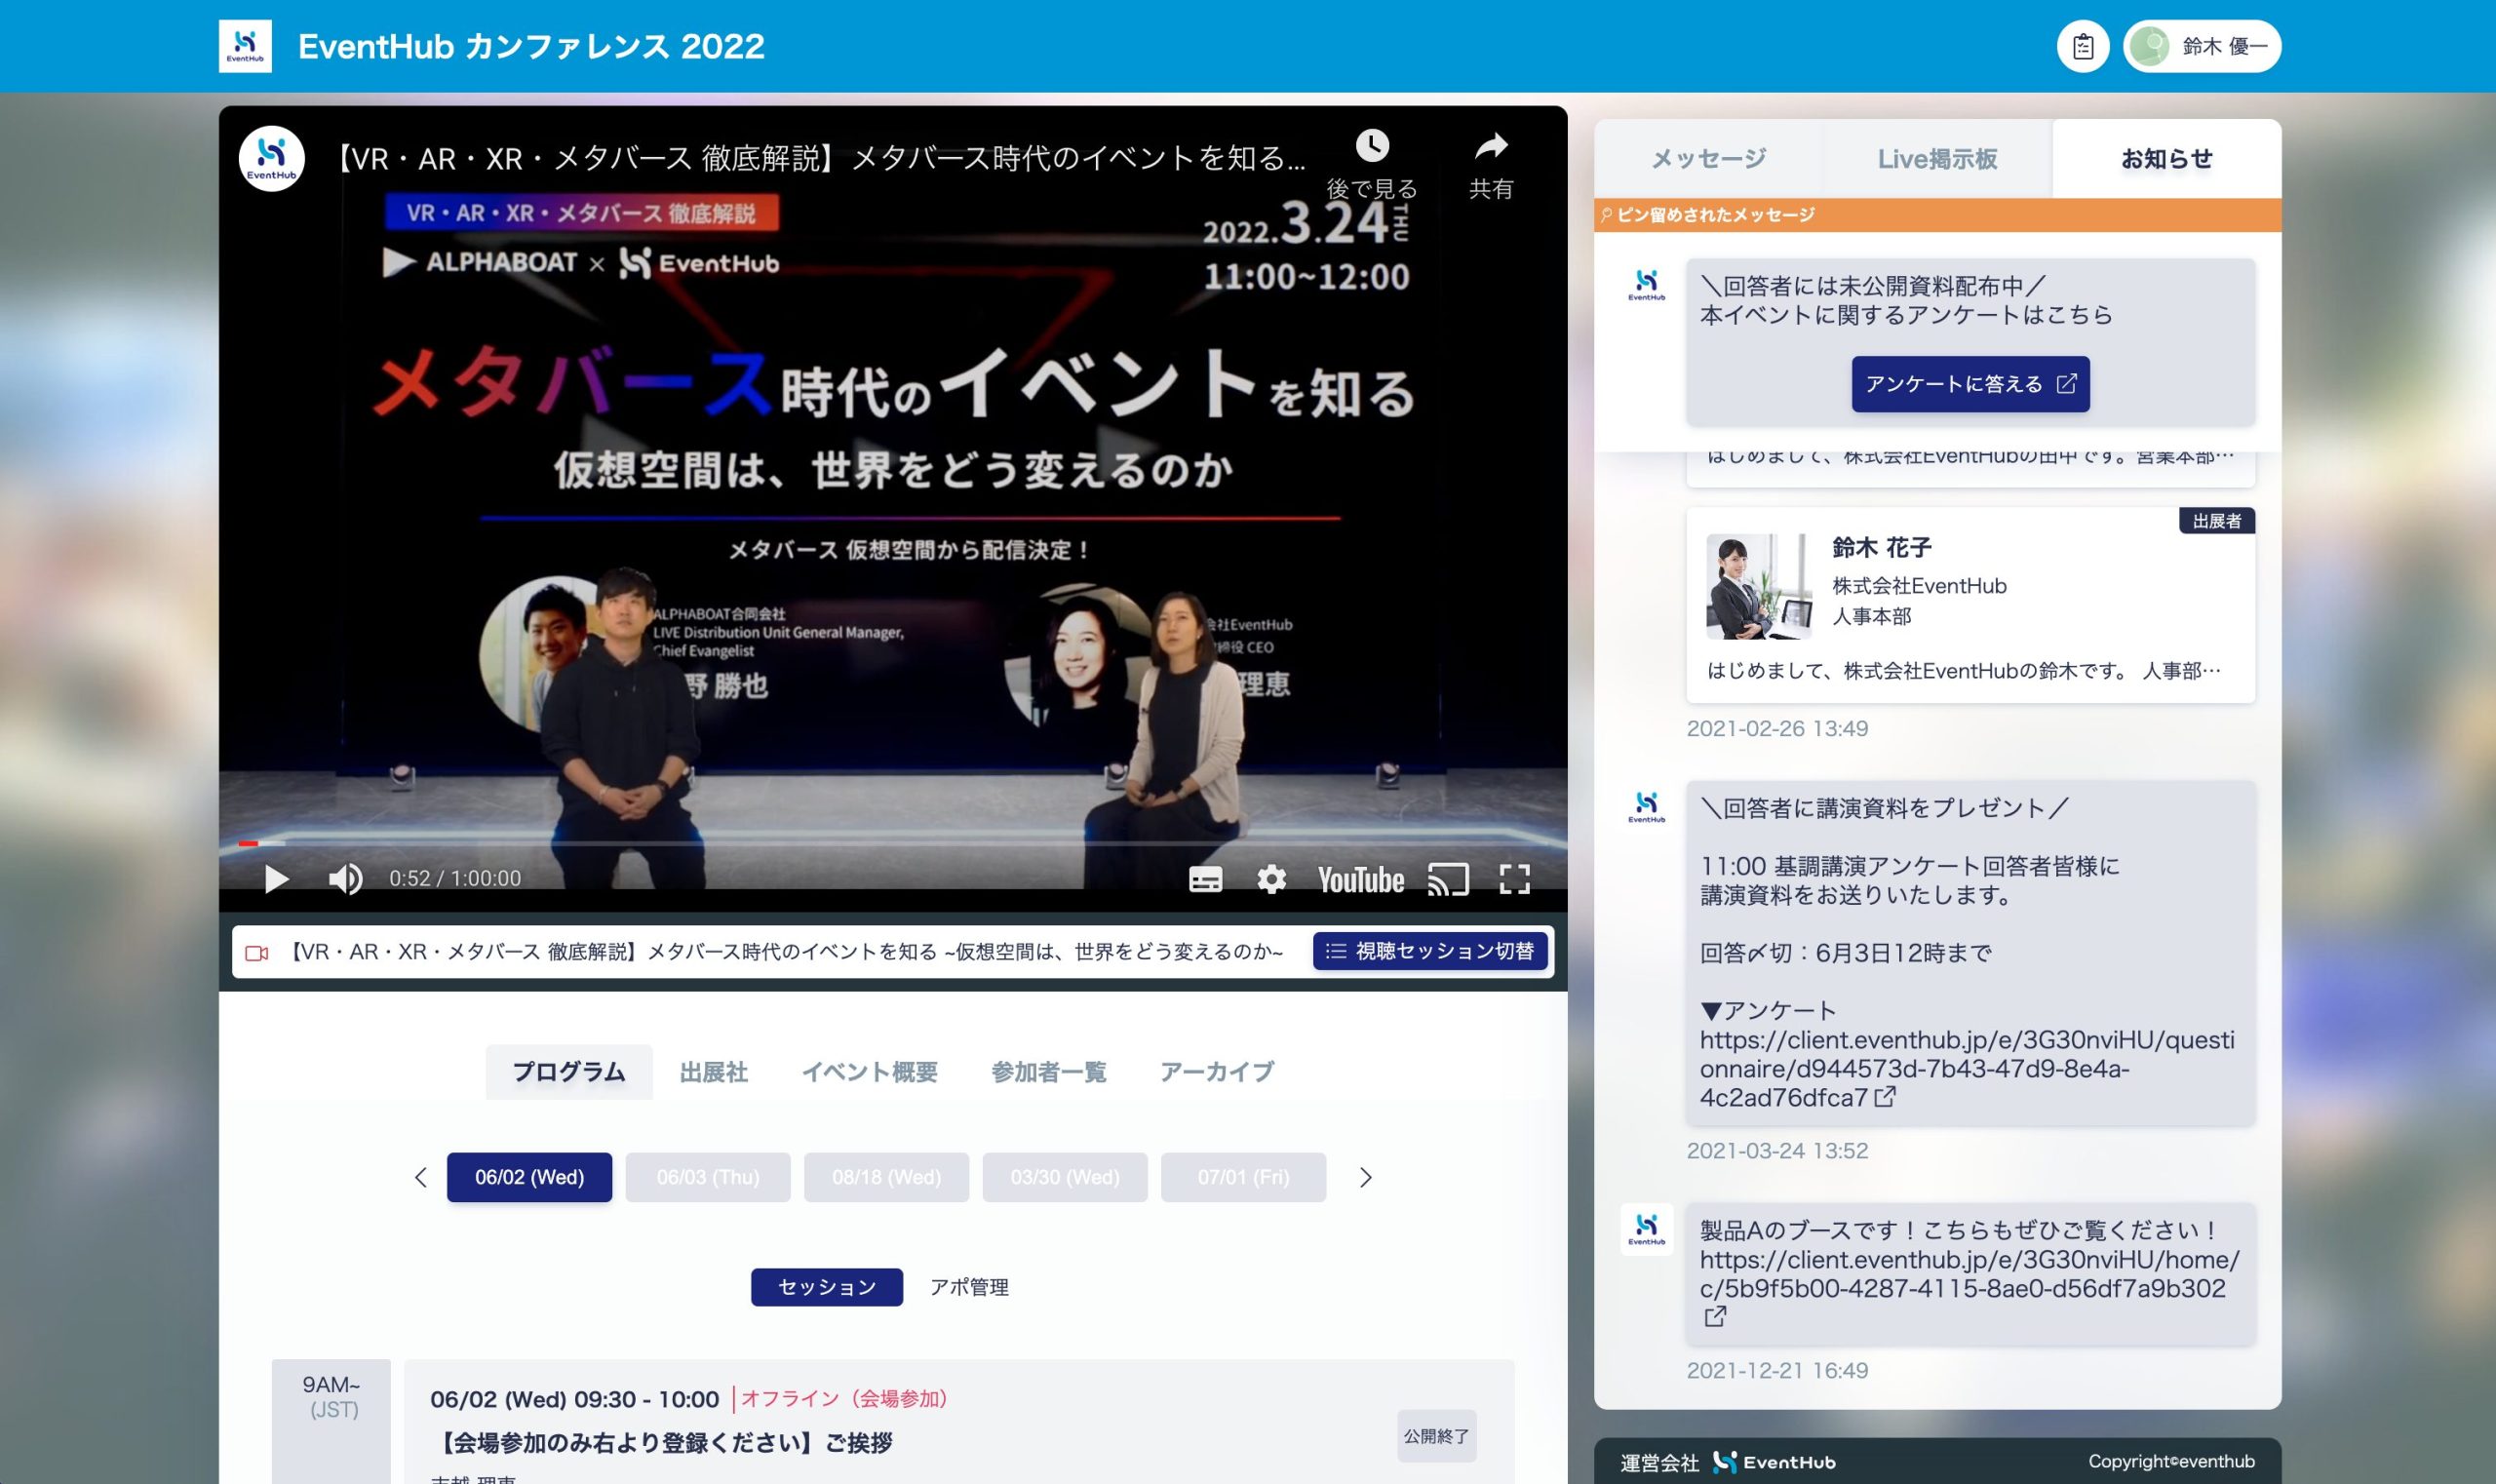This screenshot has height=1484, width=2496.
Task: Click the YouTube logo in player
Action: click(x=1360, y=880)
